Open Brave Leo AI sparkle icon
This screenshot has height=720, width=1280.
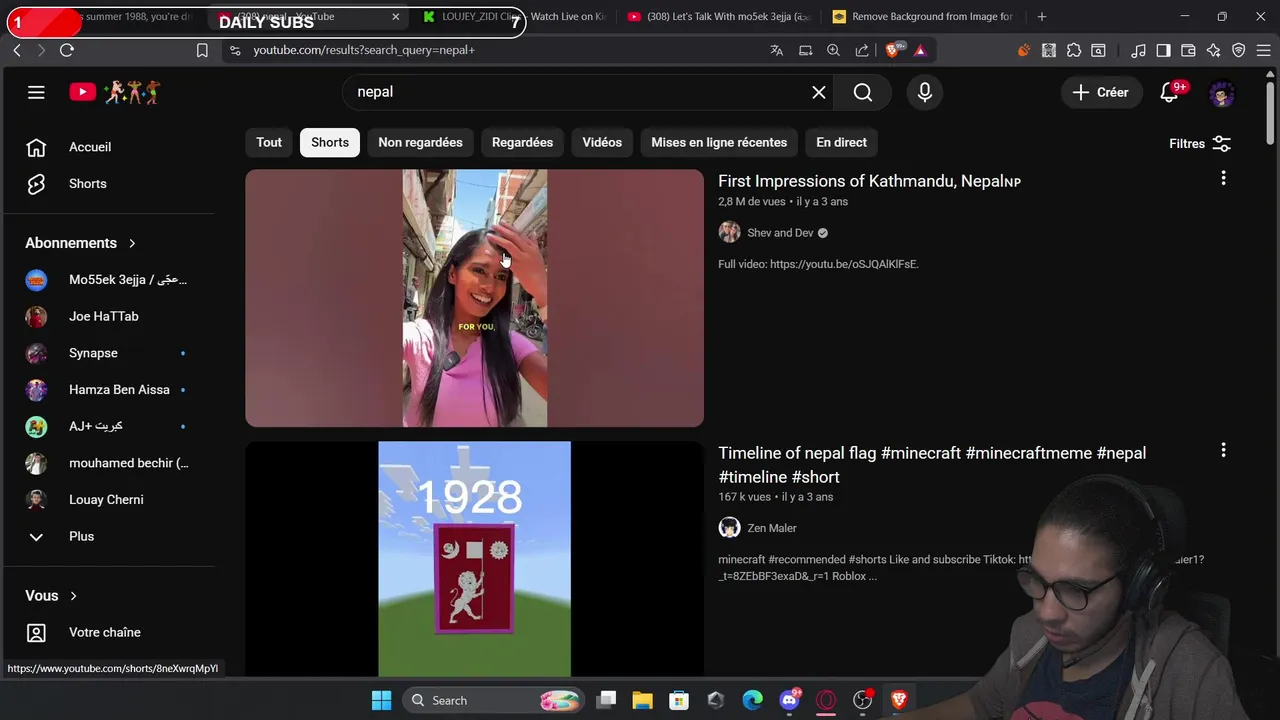[1213, 50]
